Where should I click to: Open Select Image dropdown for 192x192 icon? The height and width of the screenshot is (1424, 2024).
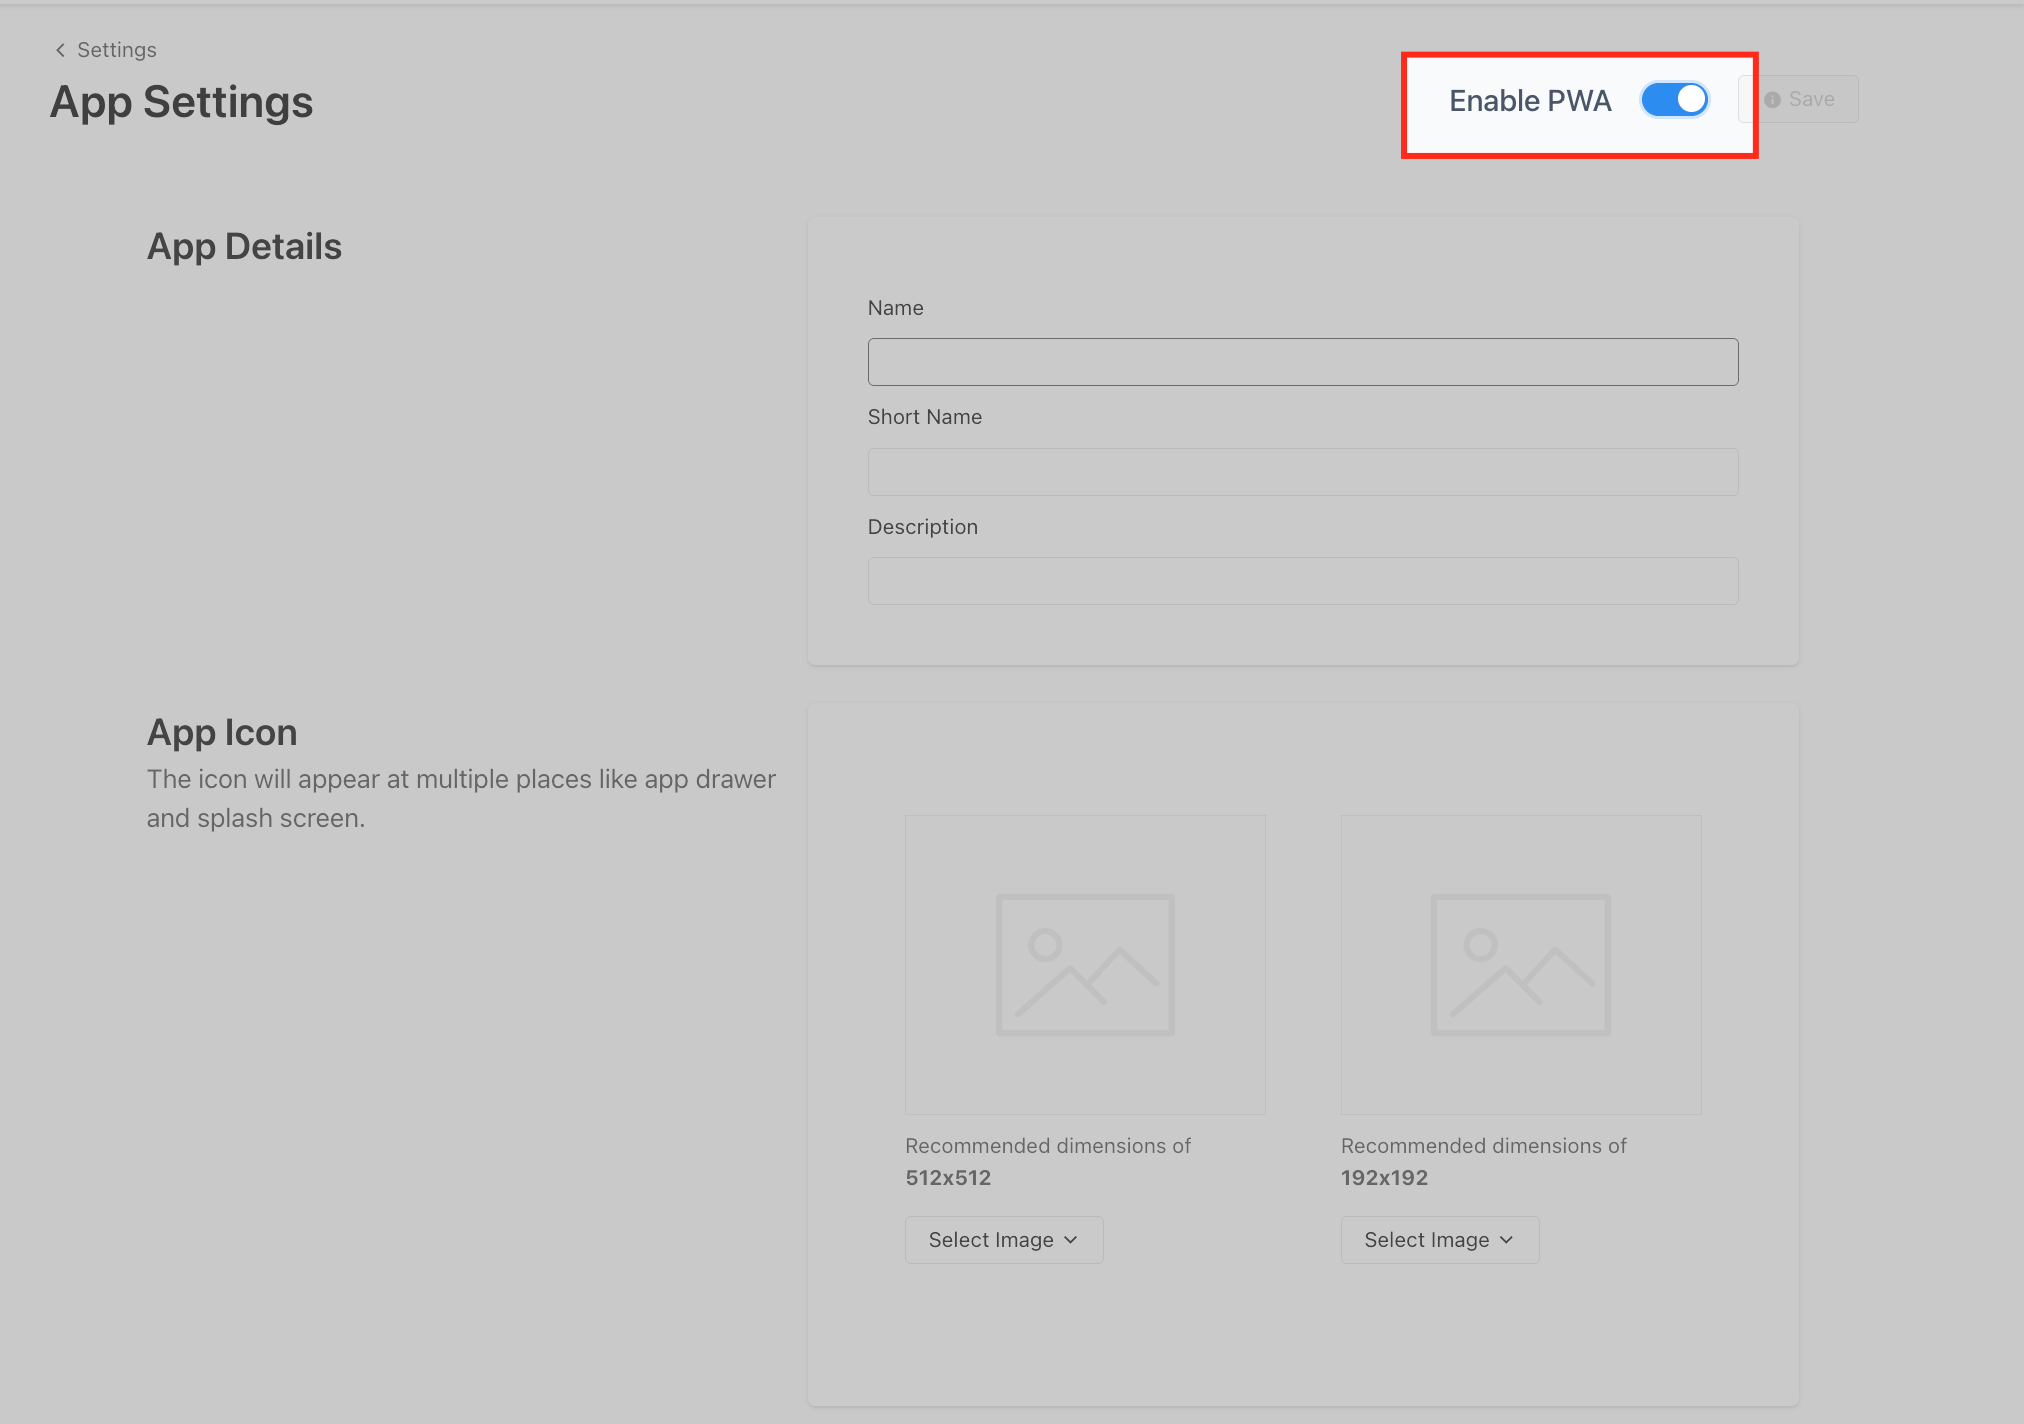(1439, 1240)
